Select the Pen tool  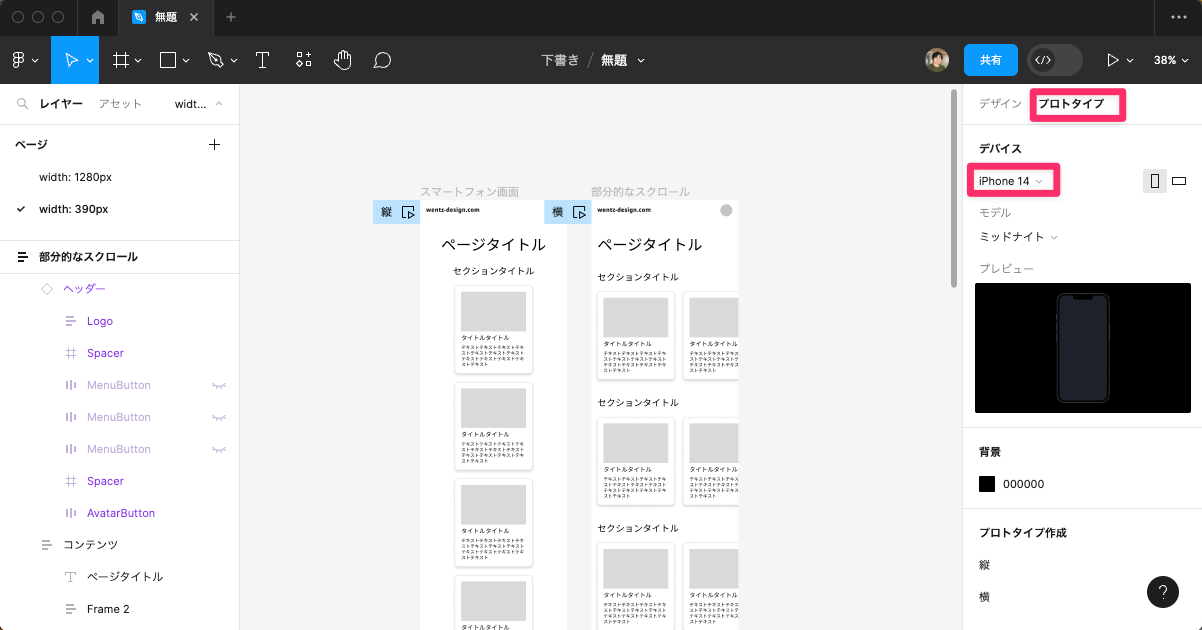(x=215, y=60)
